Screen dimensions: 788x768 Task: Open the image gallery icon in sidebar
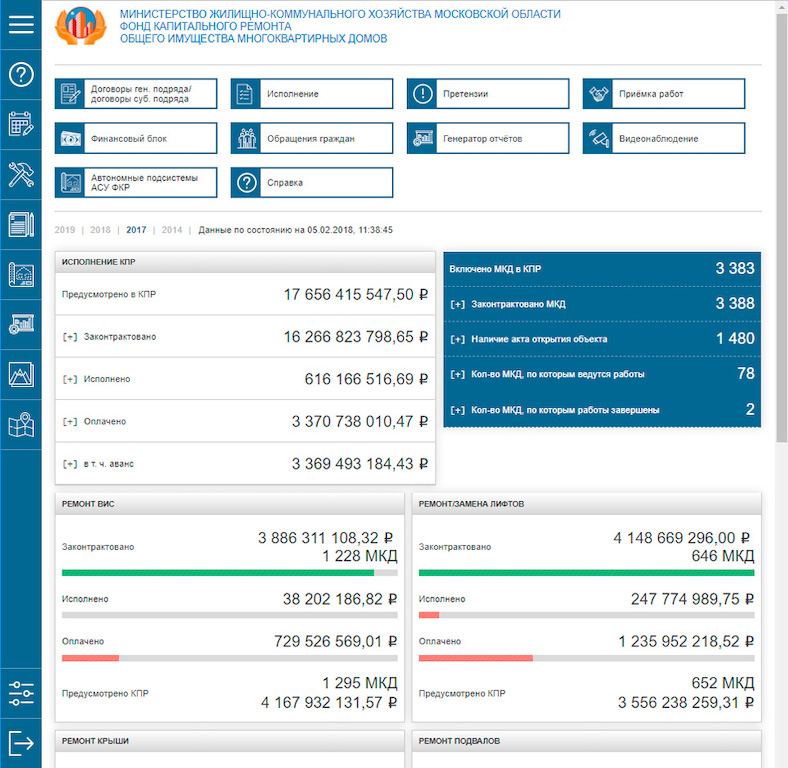pos(20,374)
